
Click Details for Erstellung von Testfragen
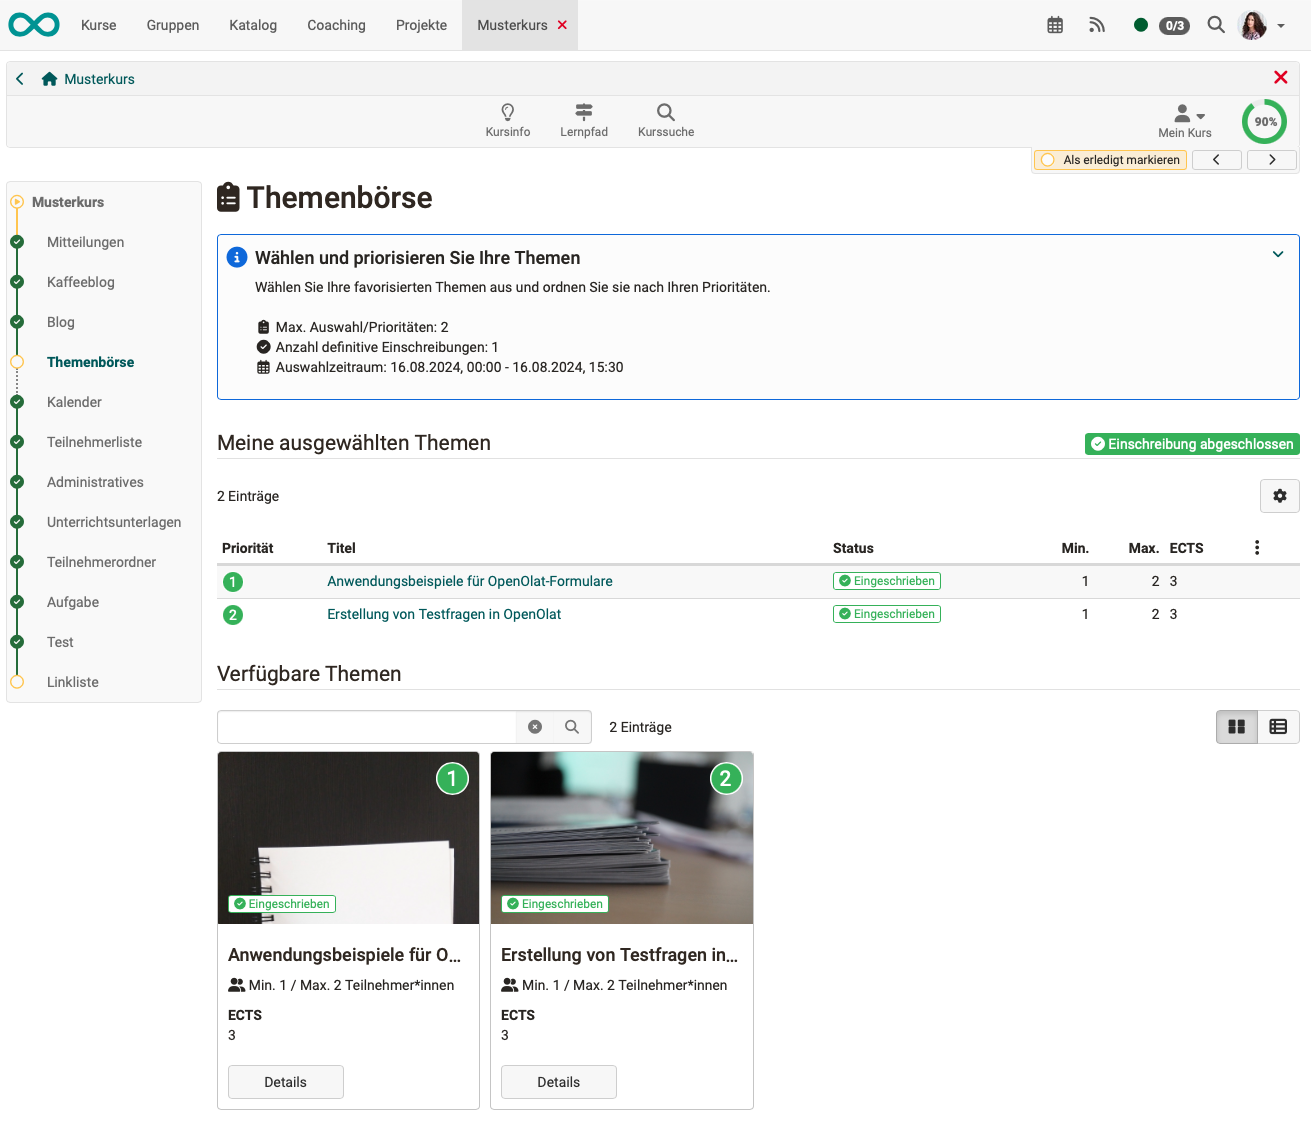(x=558, y=1082)
